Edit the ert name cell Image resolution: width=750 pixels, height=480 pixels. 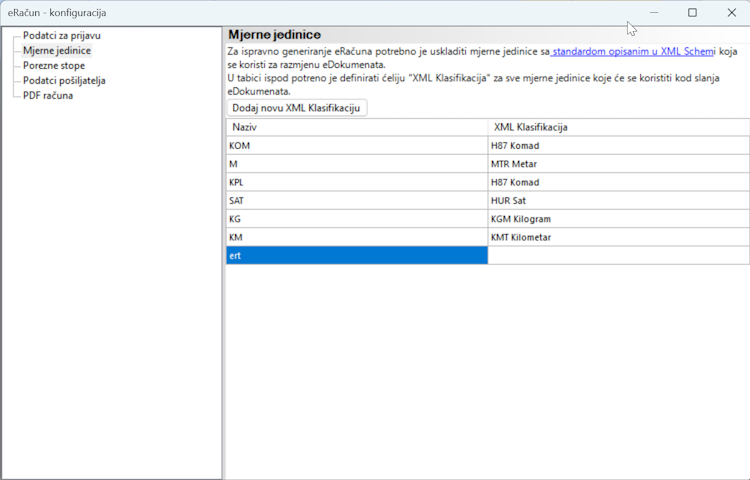pos(356,256)
